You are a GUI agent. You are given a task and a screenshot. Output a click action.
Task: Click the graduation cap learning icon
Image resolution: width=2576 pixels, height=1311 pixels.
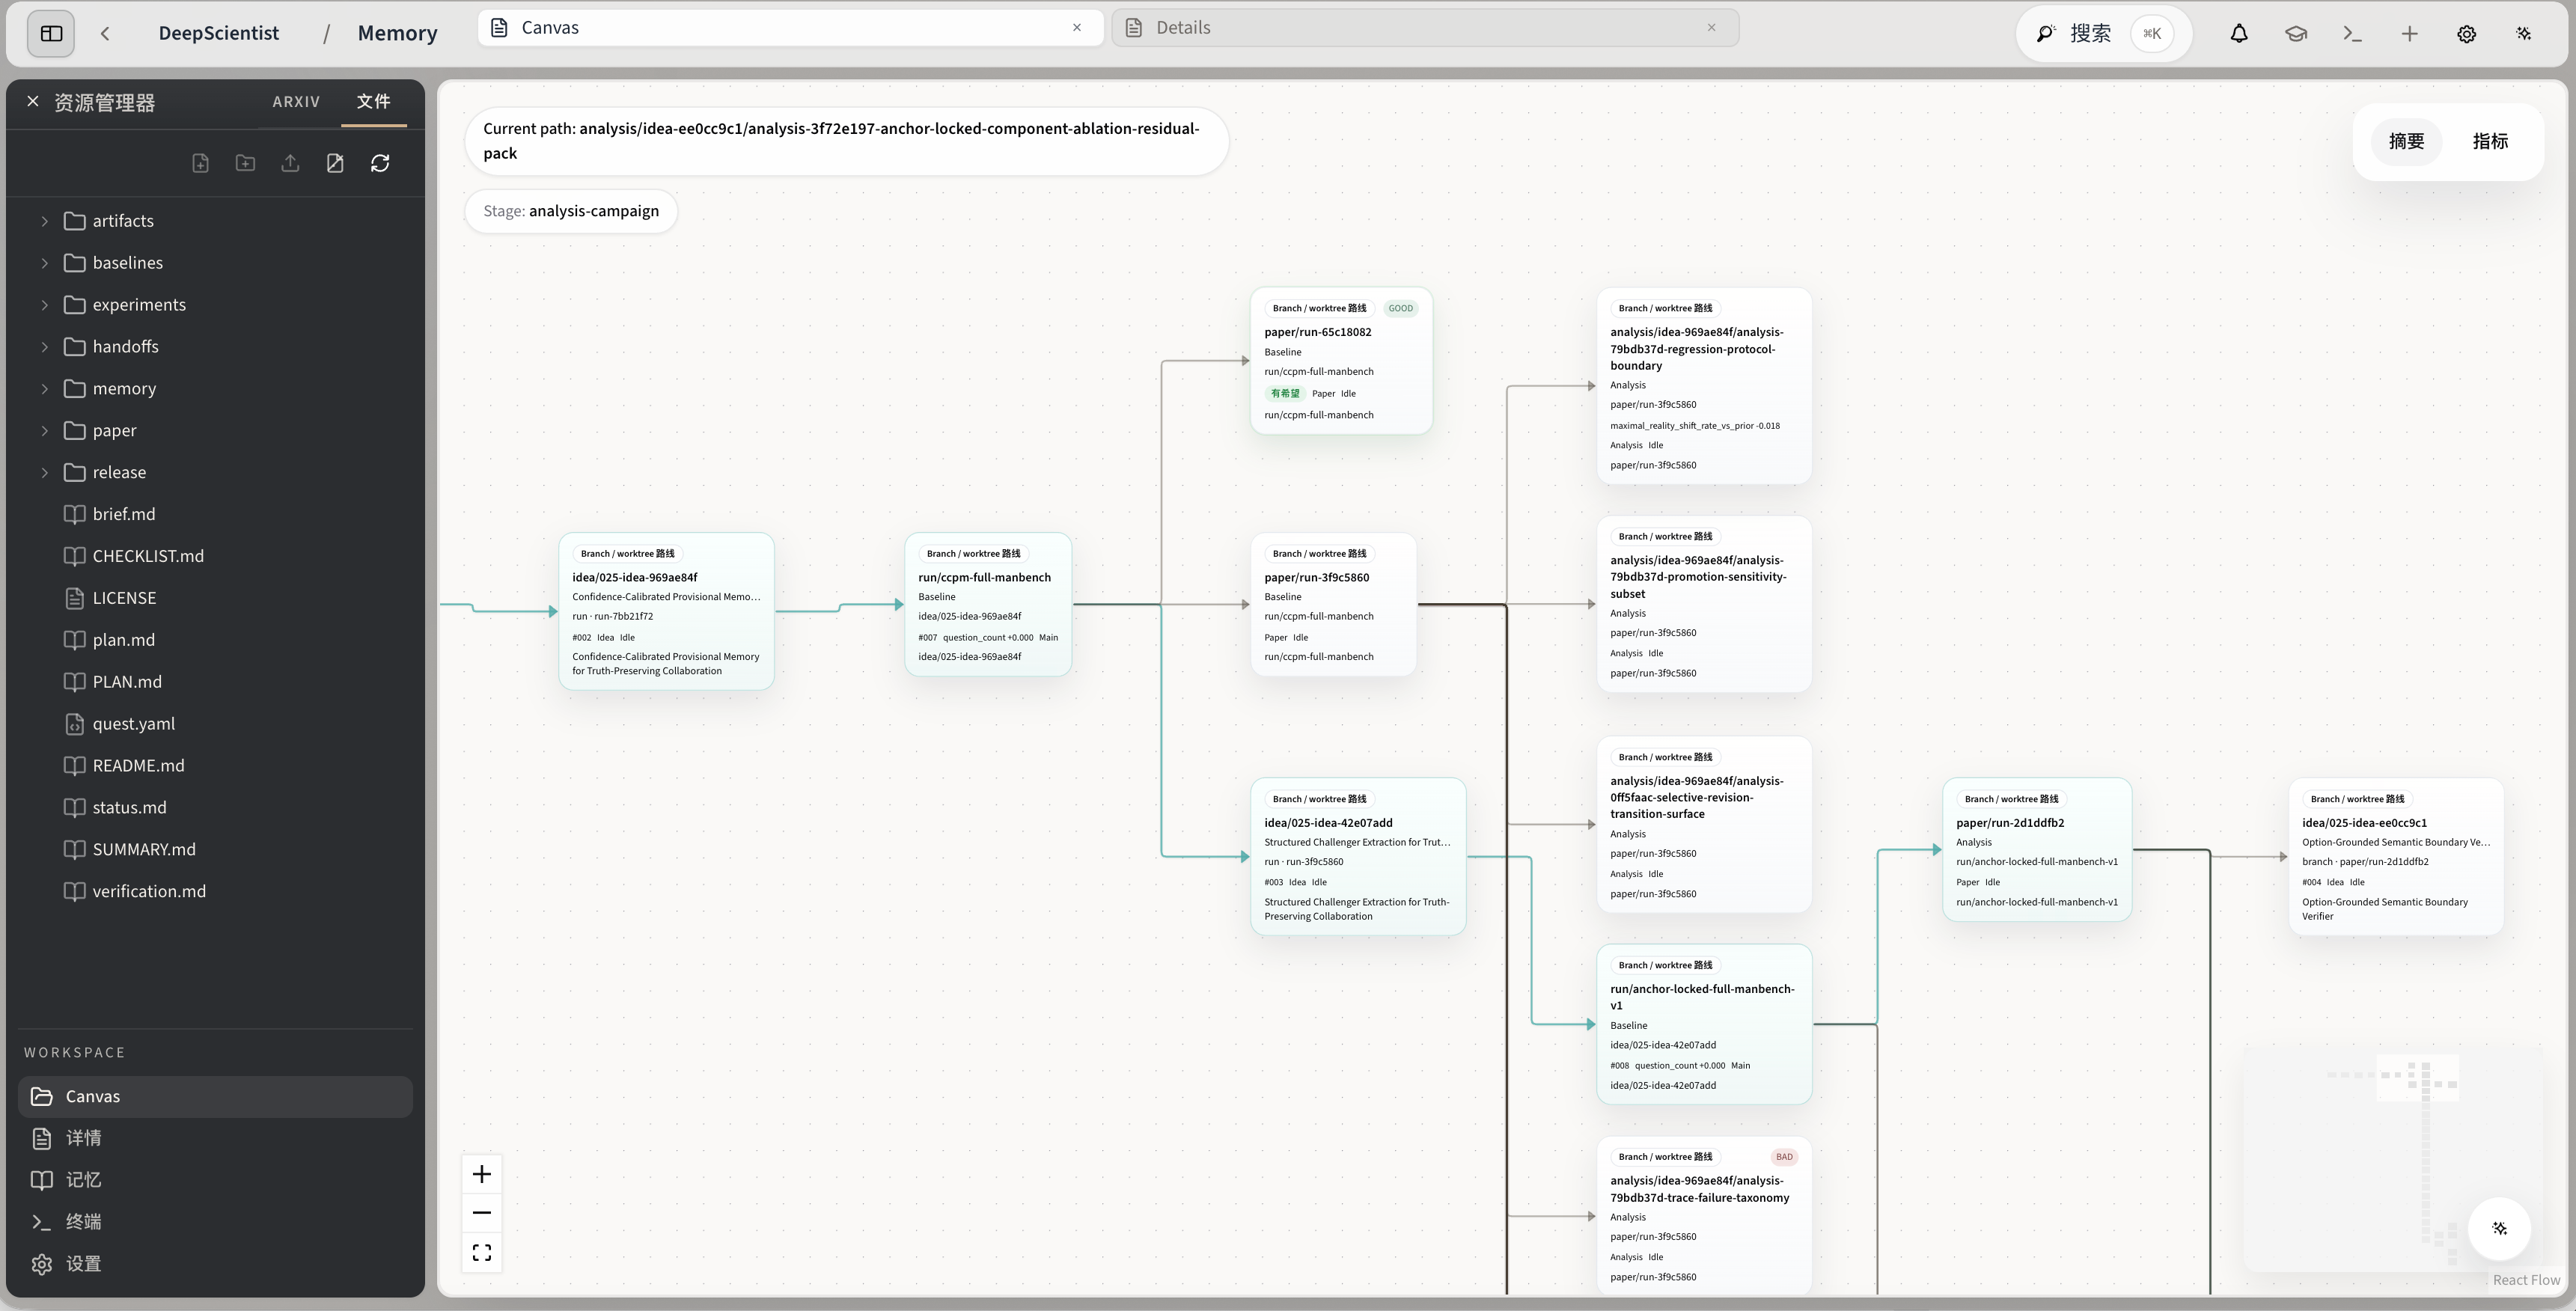(2295, 33)
